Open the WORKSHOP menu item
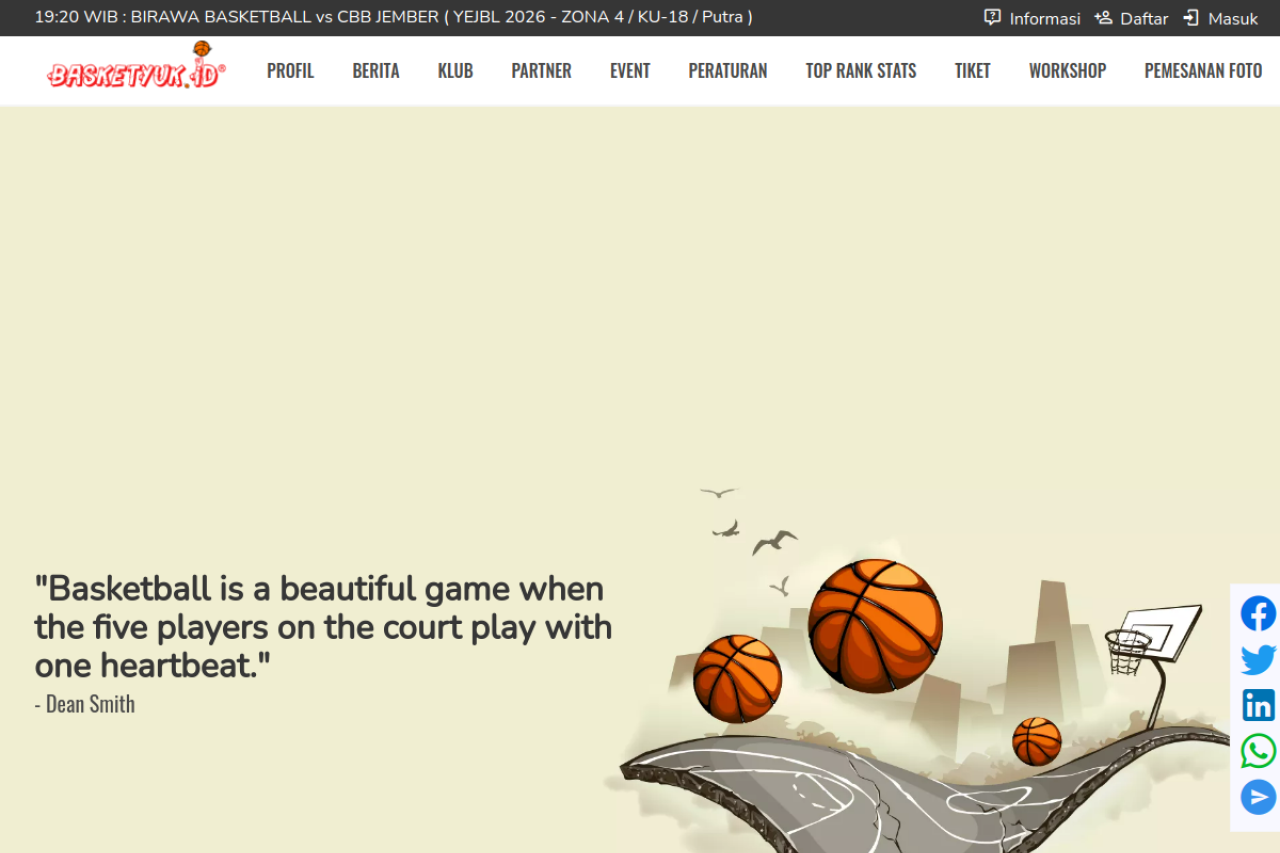Viewport: 1280px width, 853px height. point(1067,71)
